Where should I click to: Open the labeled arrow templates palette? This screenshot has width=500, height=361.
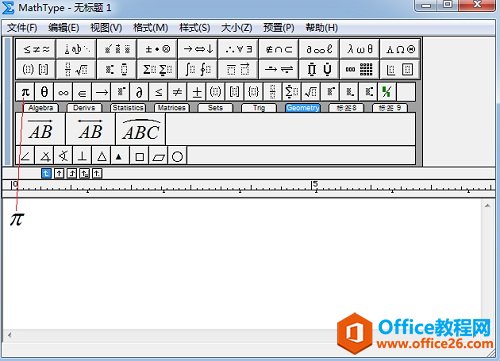279,69
